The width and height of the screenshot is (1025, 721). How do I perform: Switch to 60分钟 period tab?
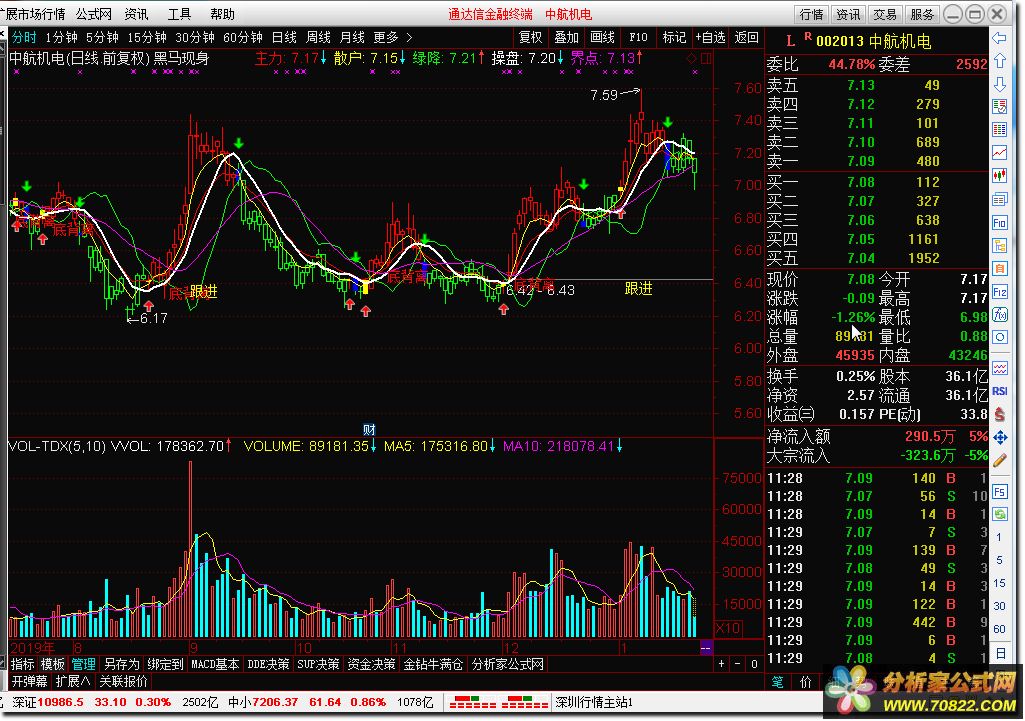(x=243, y=37)
